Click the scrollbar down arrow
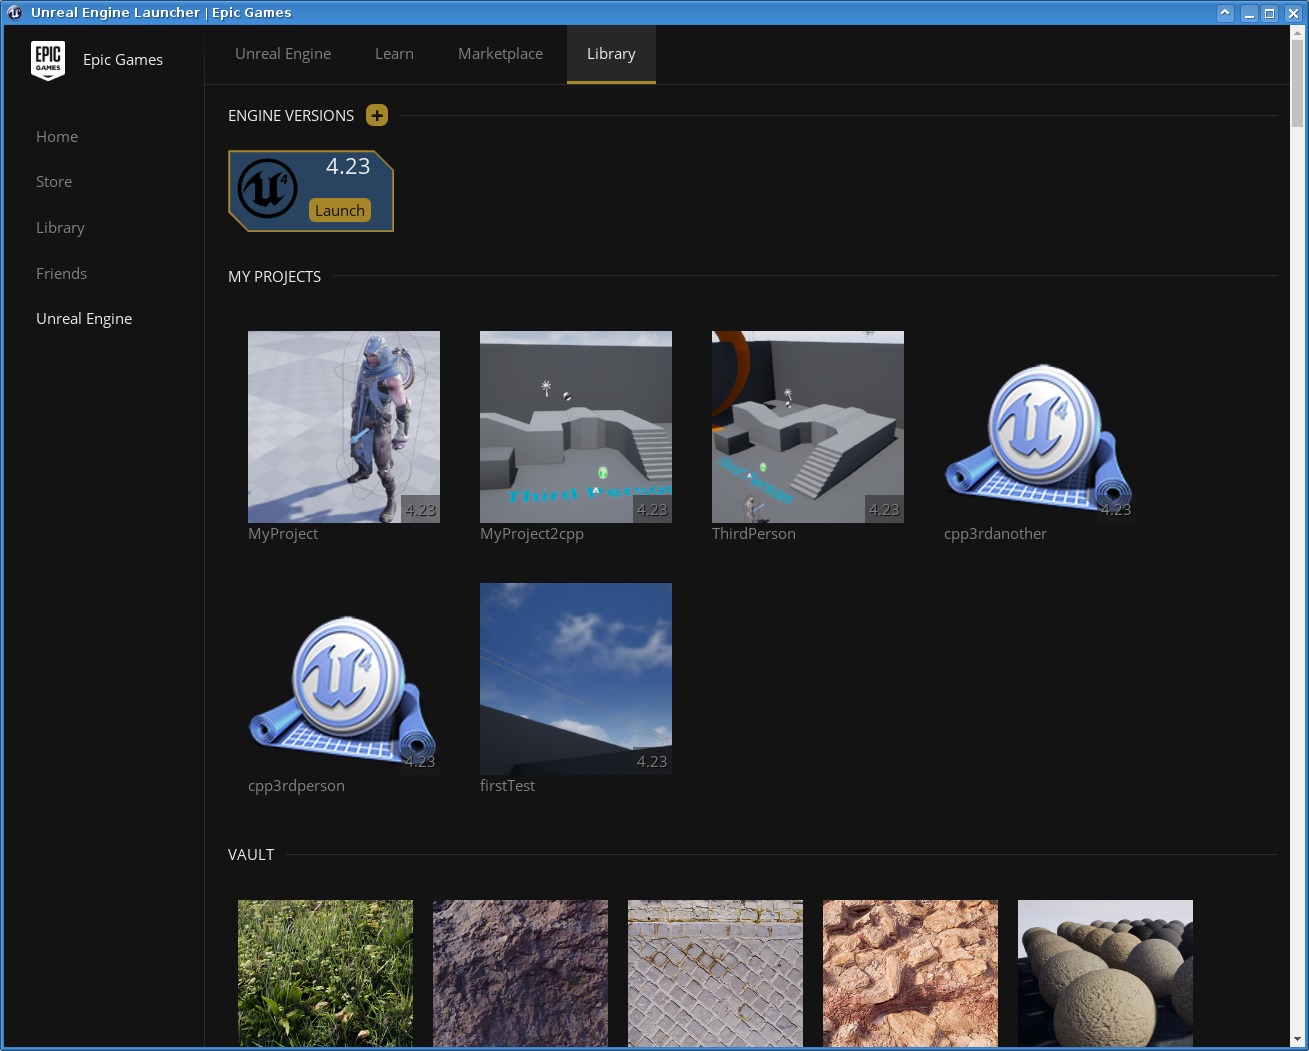Viewport: 1309px width, 1051px height. click(x=1298, y=1040)
